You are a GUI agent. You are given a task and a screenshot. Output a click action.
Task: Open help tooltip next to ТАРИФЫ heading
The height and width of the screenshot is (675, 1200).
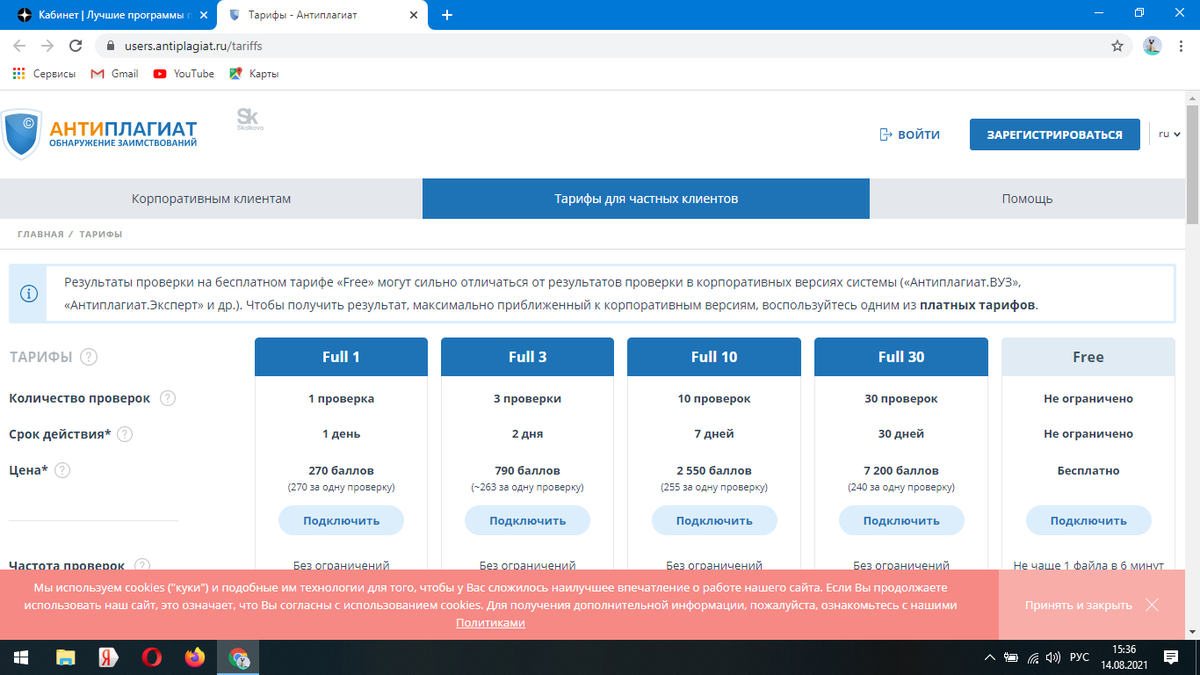89,357
